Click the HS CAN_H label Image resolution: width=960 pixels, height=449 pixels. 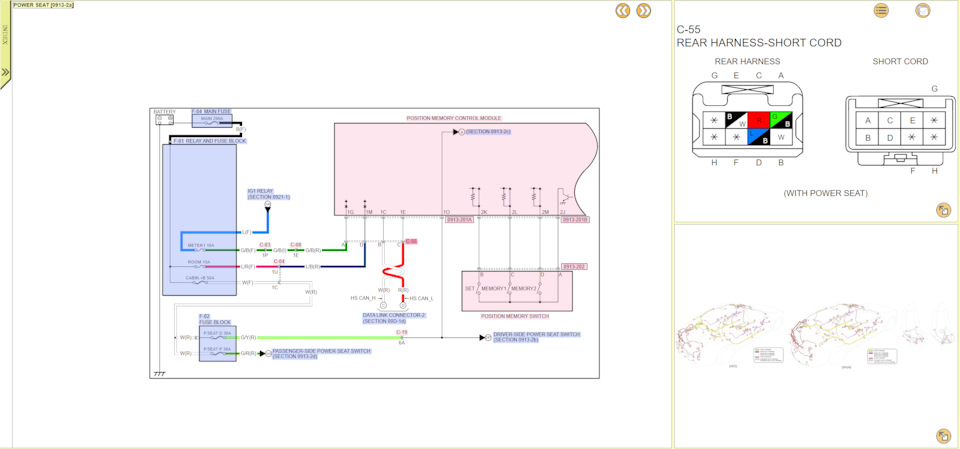tap(362, 298)
